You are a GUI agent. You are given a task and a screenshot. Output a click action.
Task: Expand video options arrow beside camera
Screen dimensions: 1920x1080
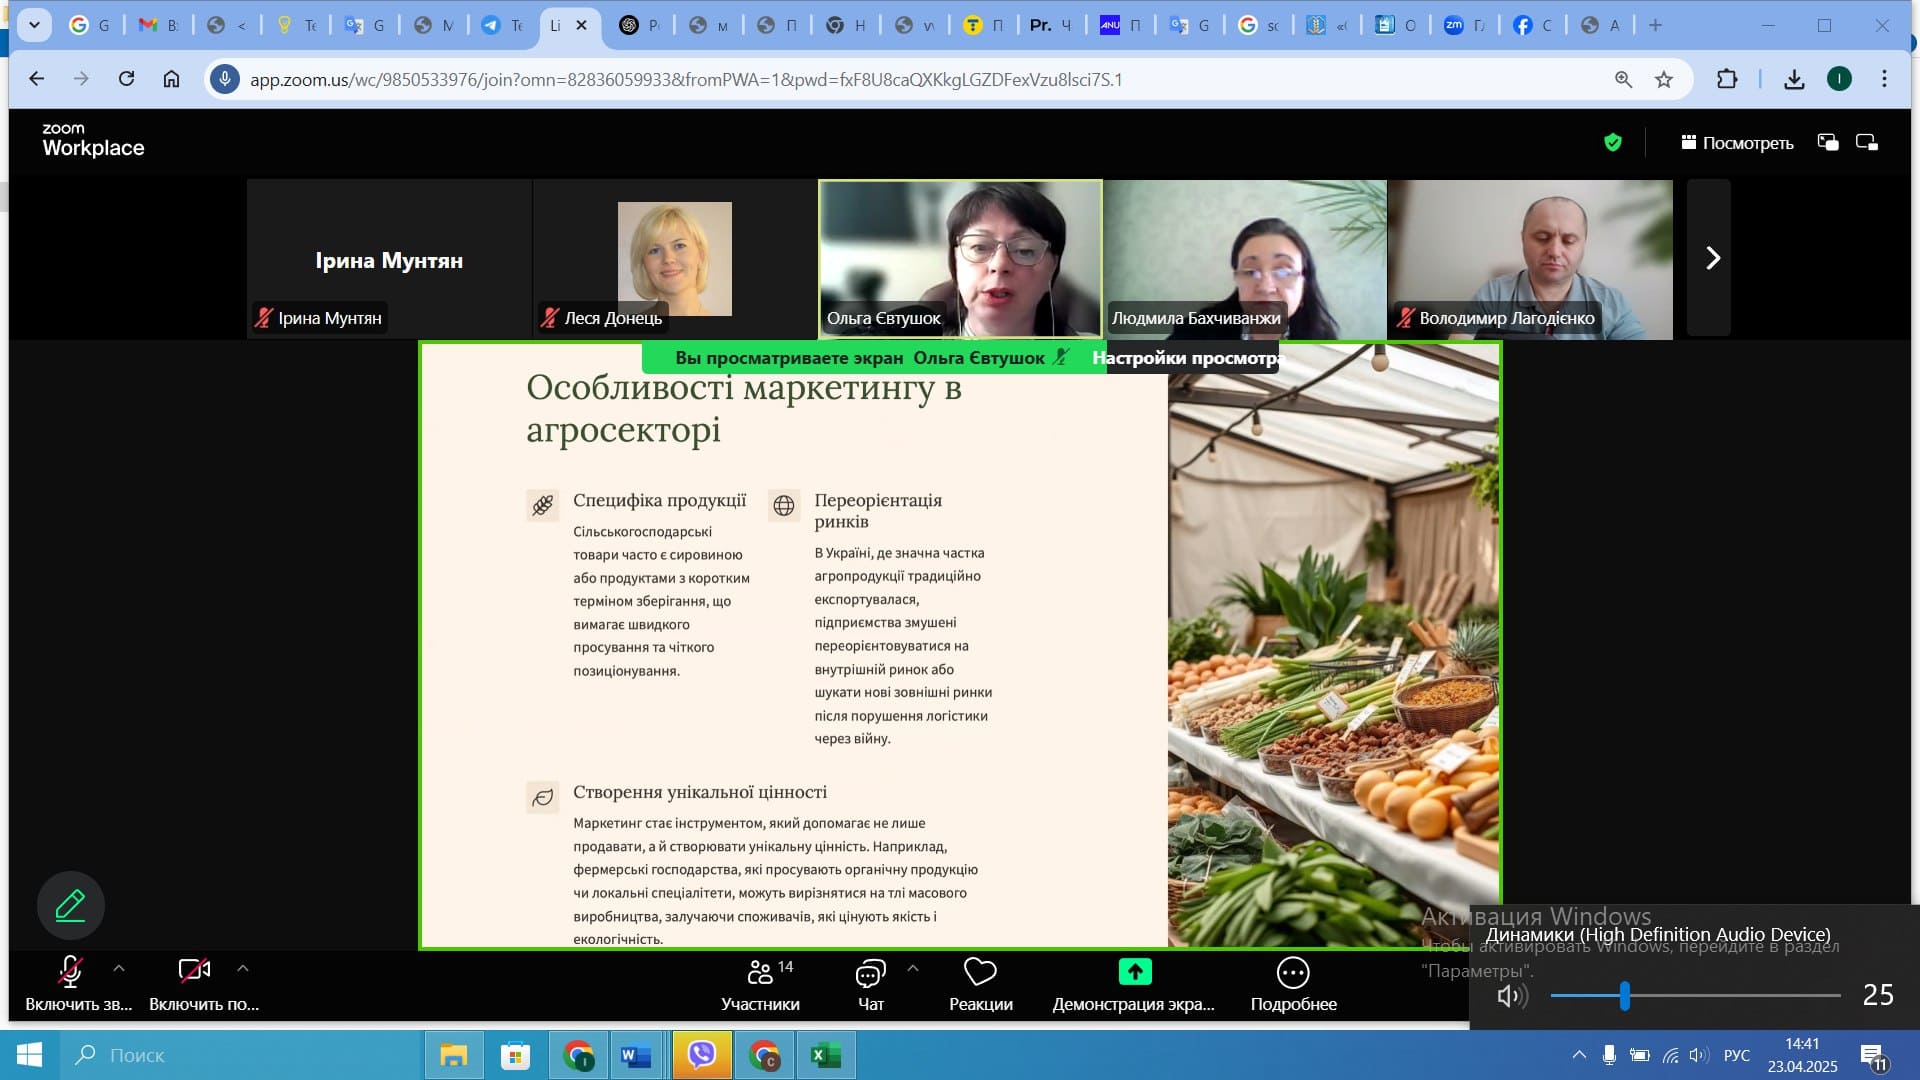[x=242, y=968]
